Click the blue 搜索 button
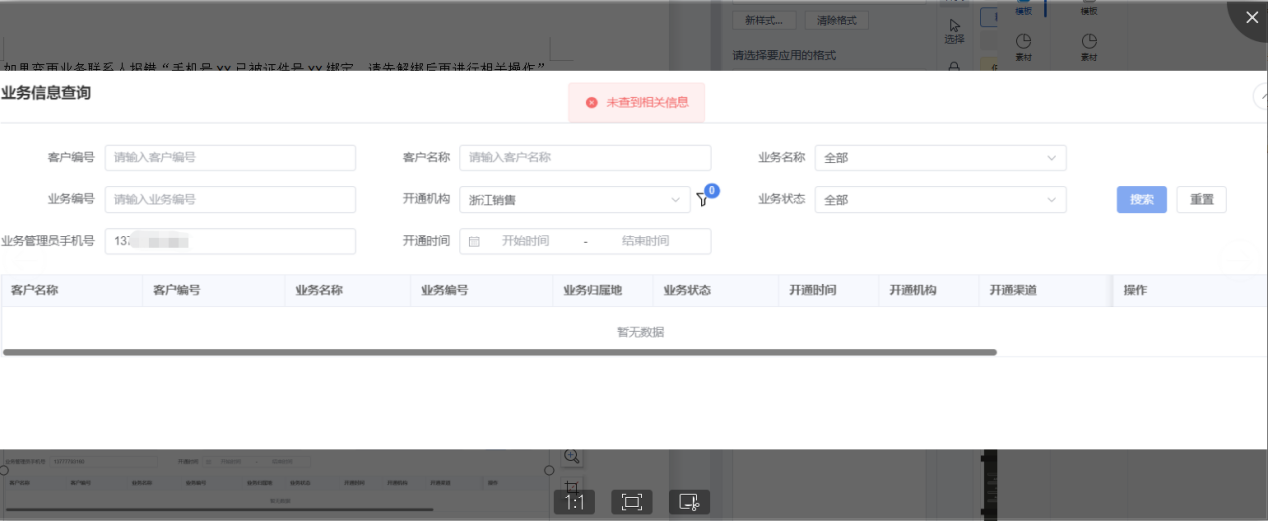1268x521 pixels. (1141, 200)
